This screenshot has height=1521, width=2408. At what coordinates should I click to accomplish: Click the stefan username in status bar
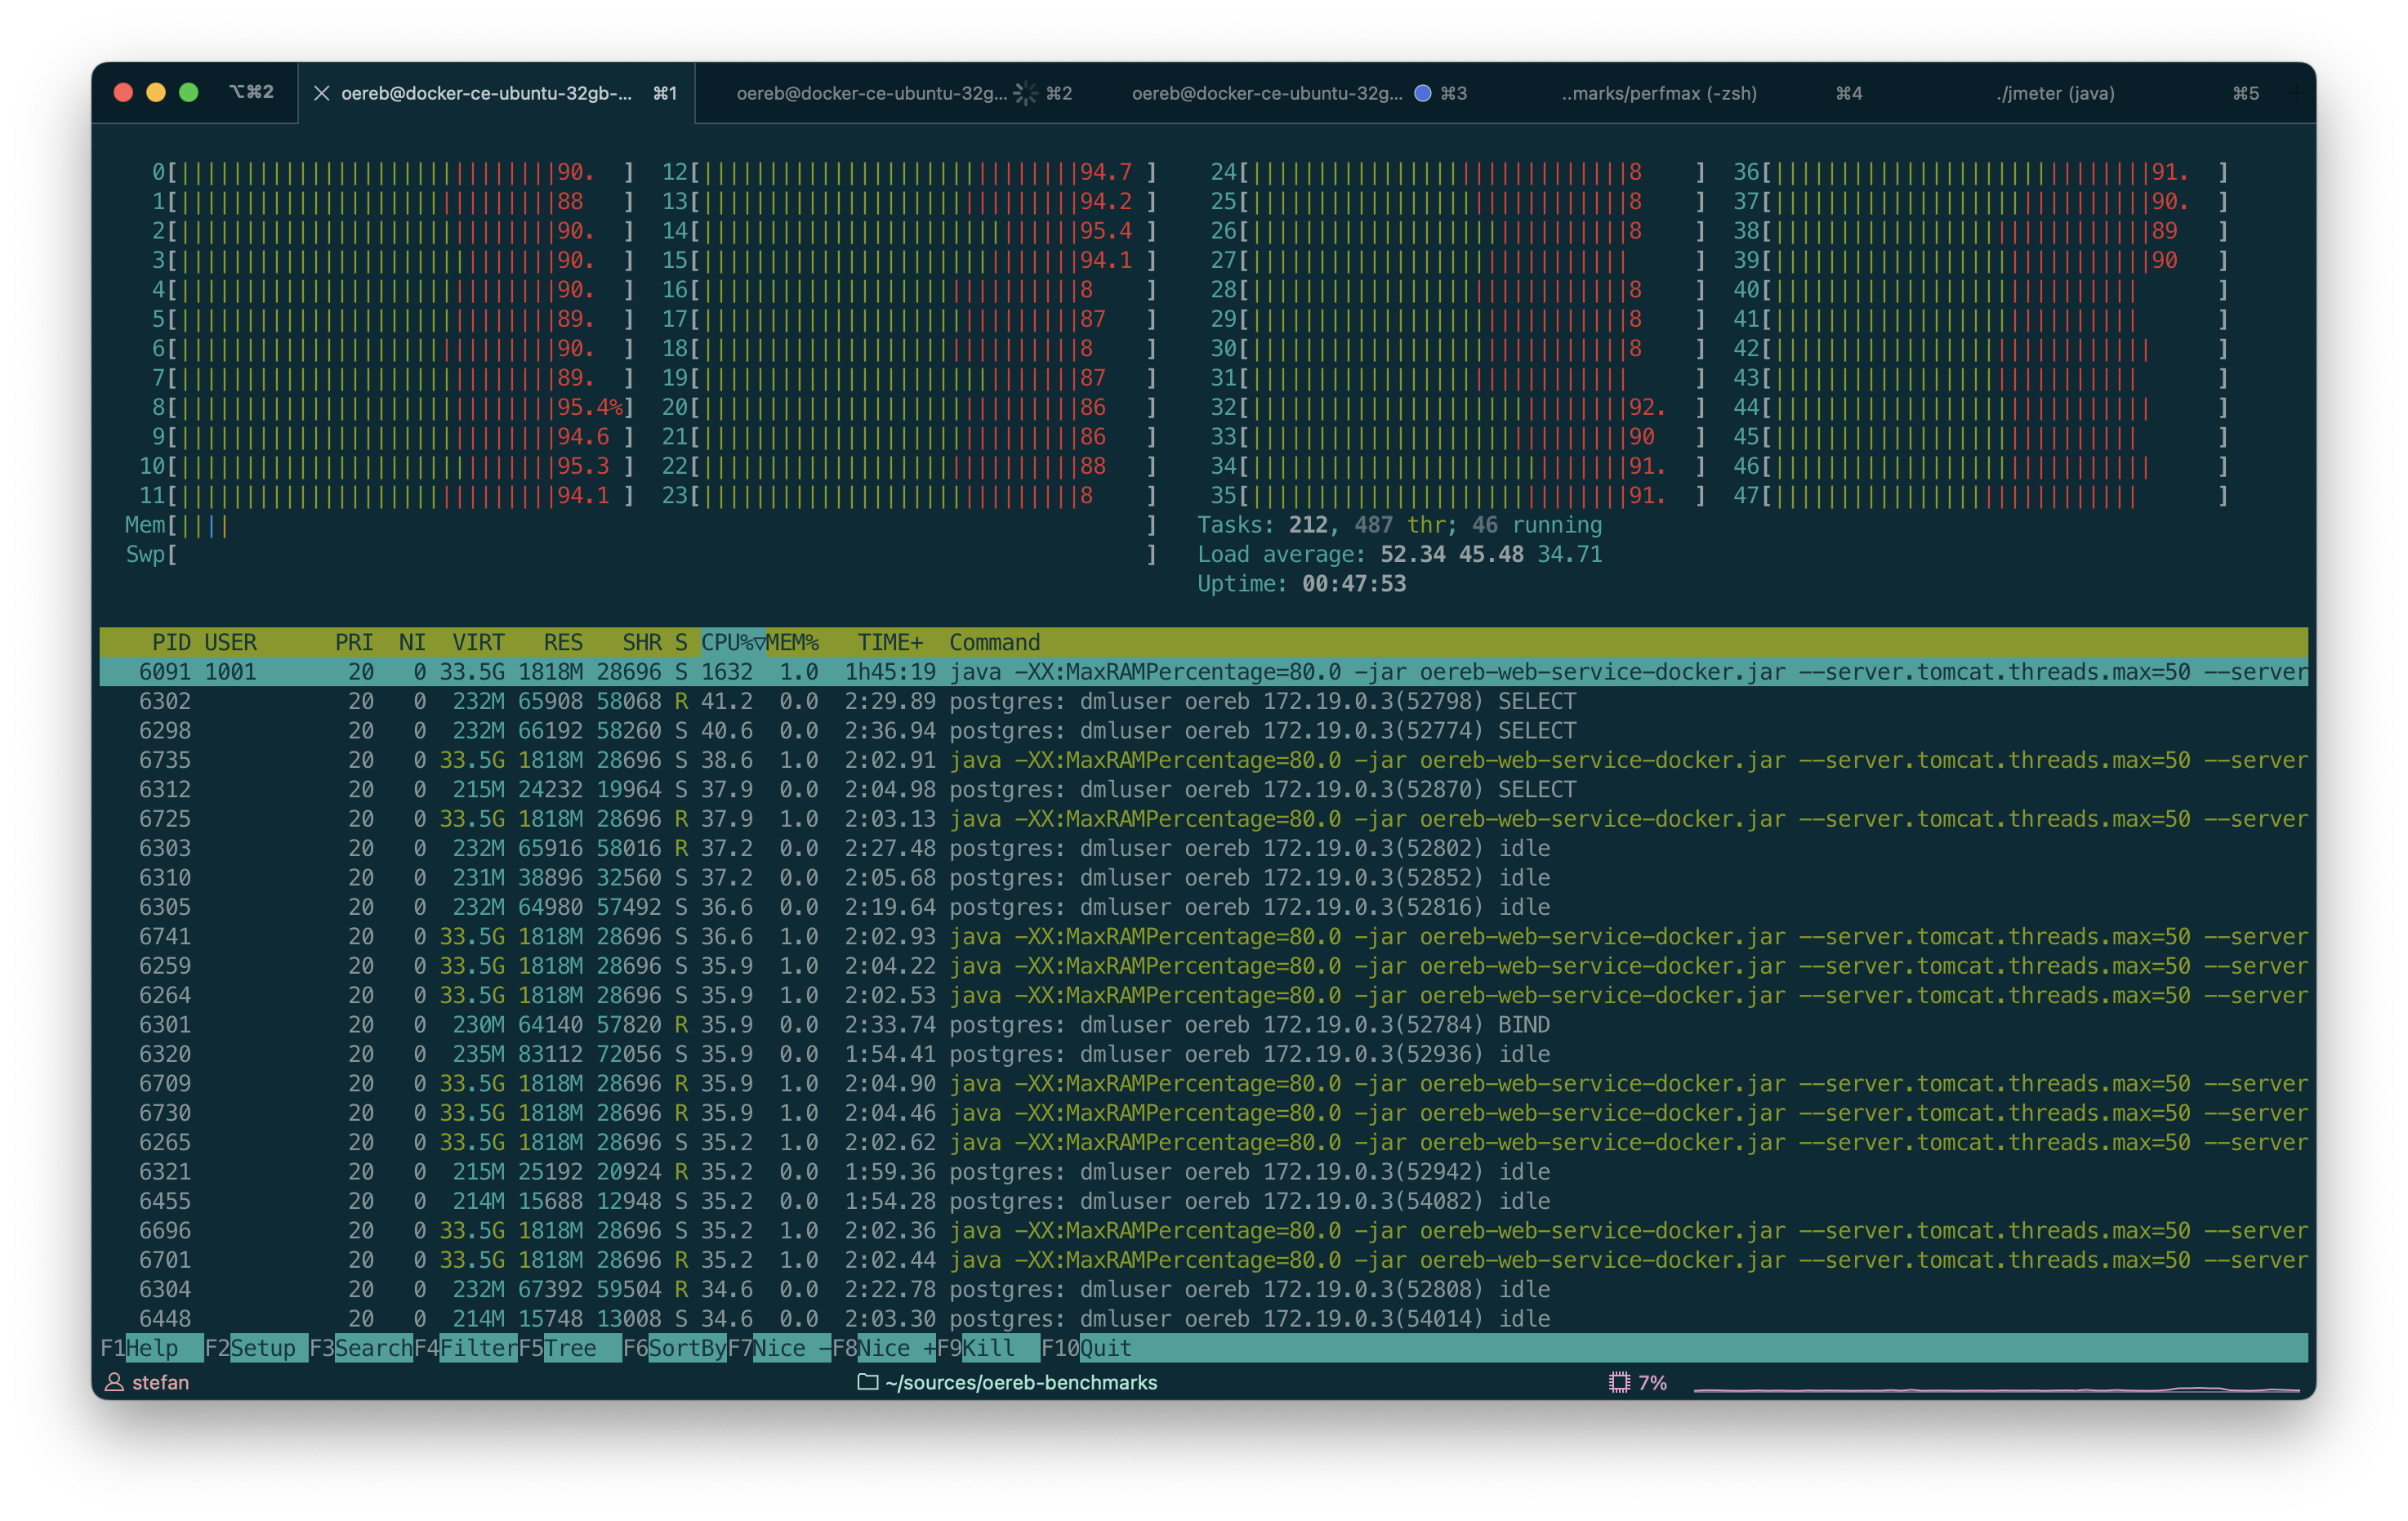tap(160, 1382)
